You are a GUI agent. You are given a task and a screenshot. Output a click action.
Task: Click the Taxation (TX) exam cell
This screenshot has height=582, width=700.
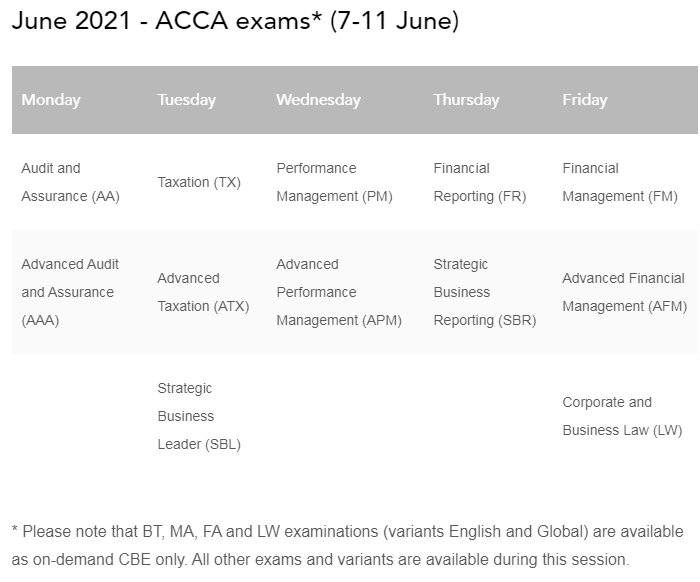pyautogui.click(x=199, y=182)
